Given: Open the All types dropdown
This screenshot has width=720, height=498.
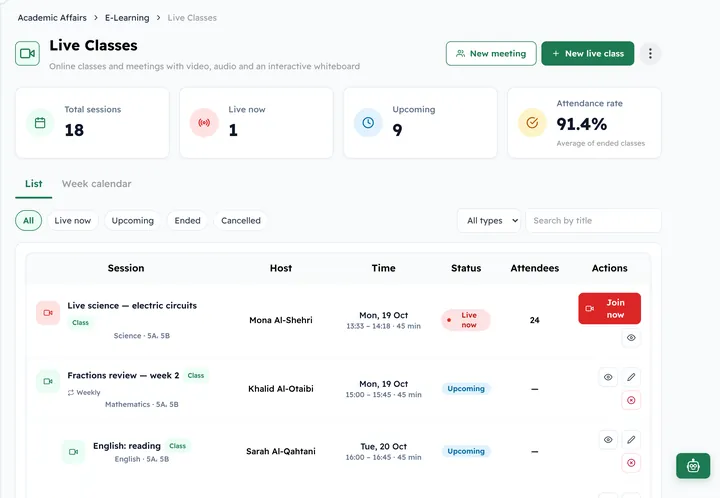Looking at the screenshot, I should coord(489,221).
